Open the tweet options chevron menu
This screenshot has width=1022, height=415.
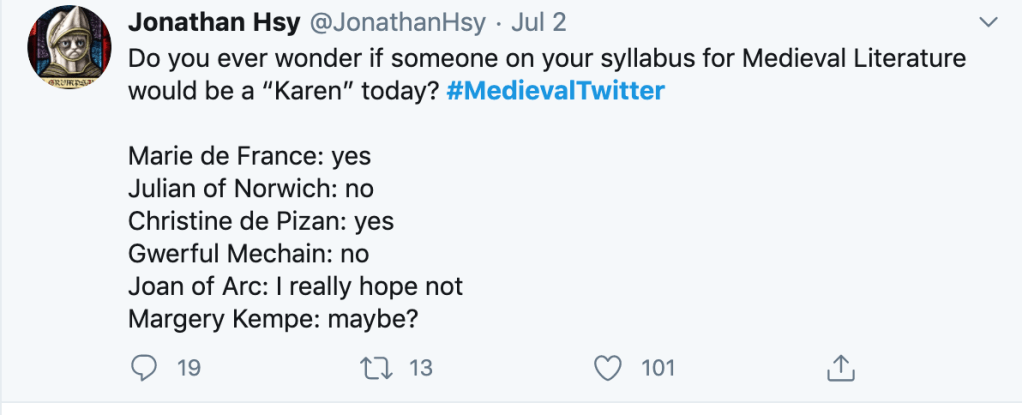(987, 21)
